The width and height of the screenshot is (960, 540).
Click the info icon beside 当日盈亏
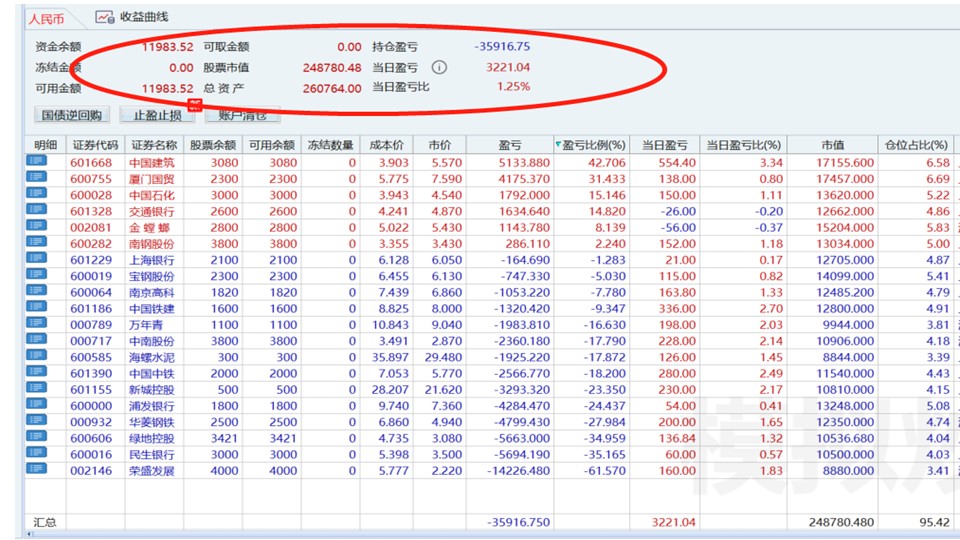click(x=439, y=67)
